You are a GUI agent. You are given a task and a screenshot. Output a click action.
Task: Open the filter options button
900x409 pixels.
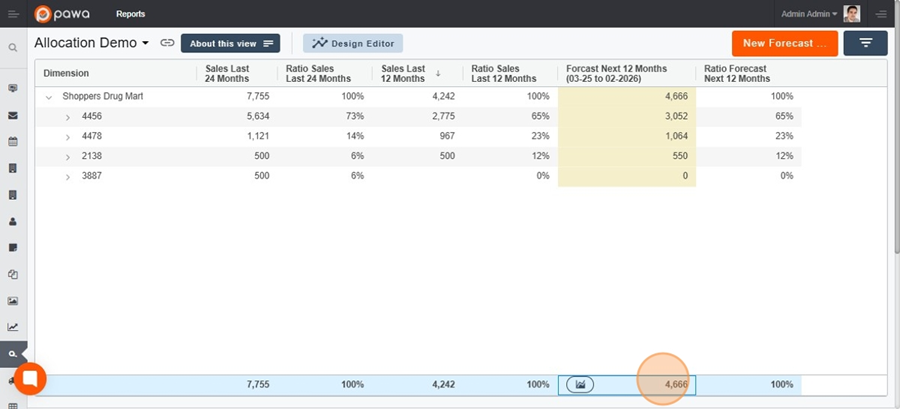point(866,43)
